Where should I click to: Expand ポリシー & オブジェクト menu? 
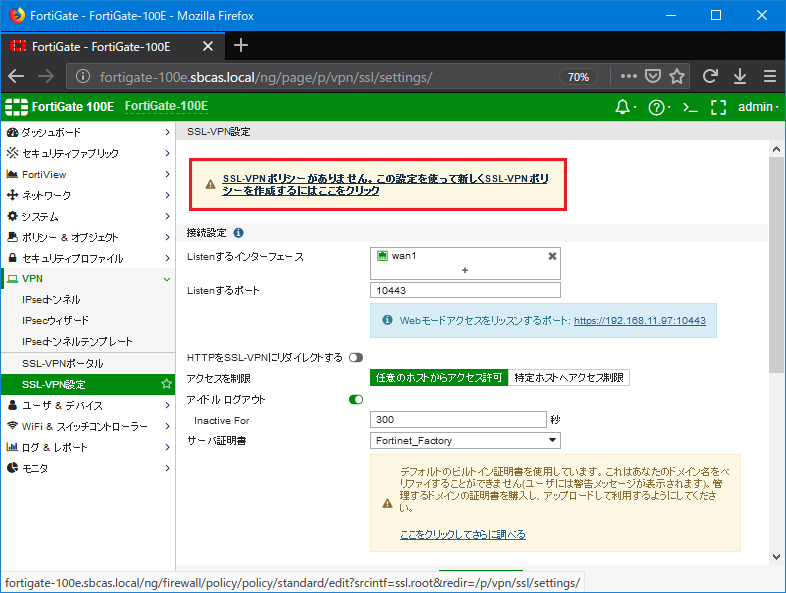click(88, 237)
